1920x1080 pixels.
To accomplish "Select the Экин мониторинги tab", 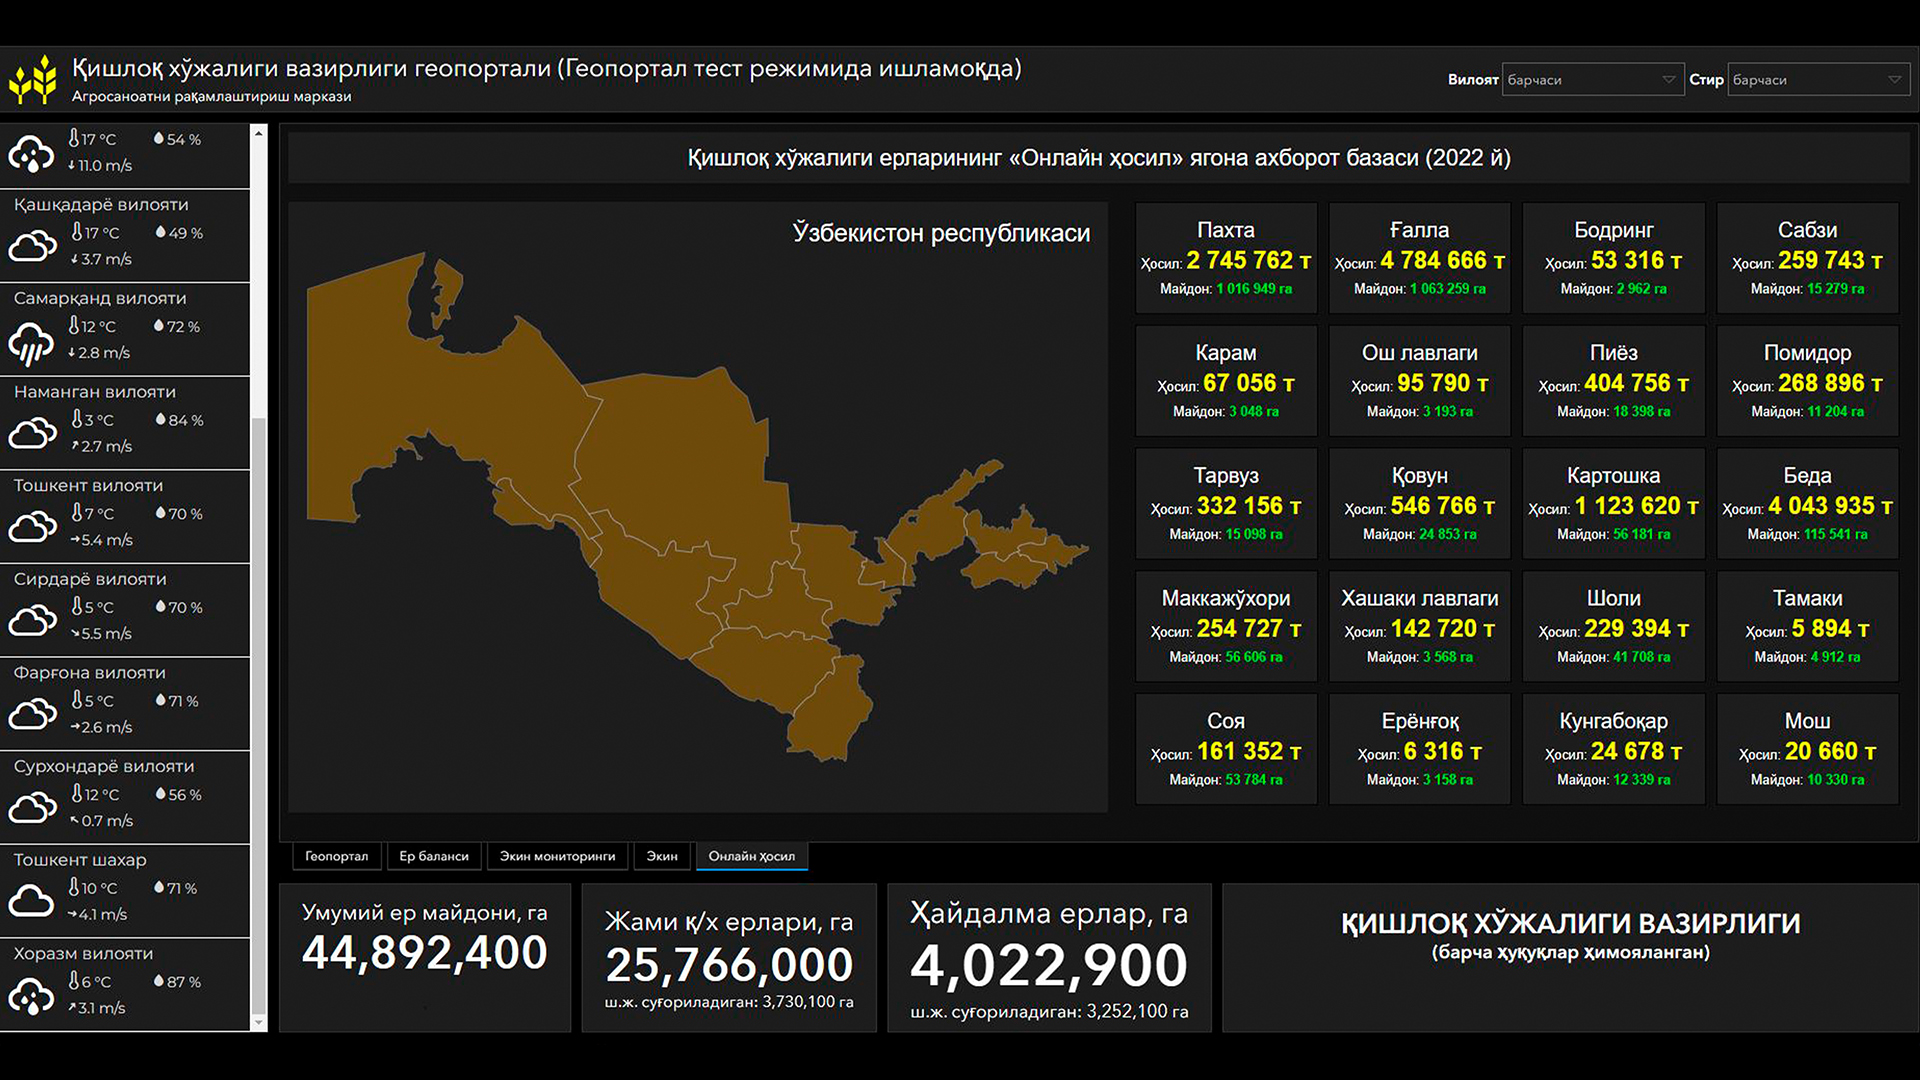I will pyautogui.click(x=557, y=856).
